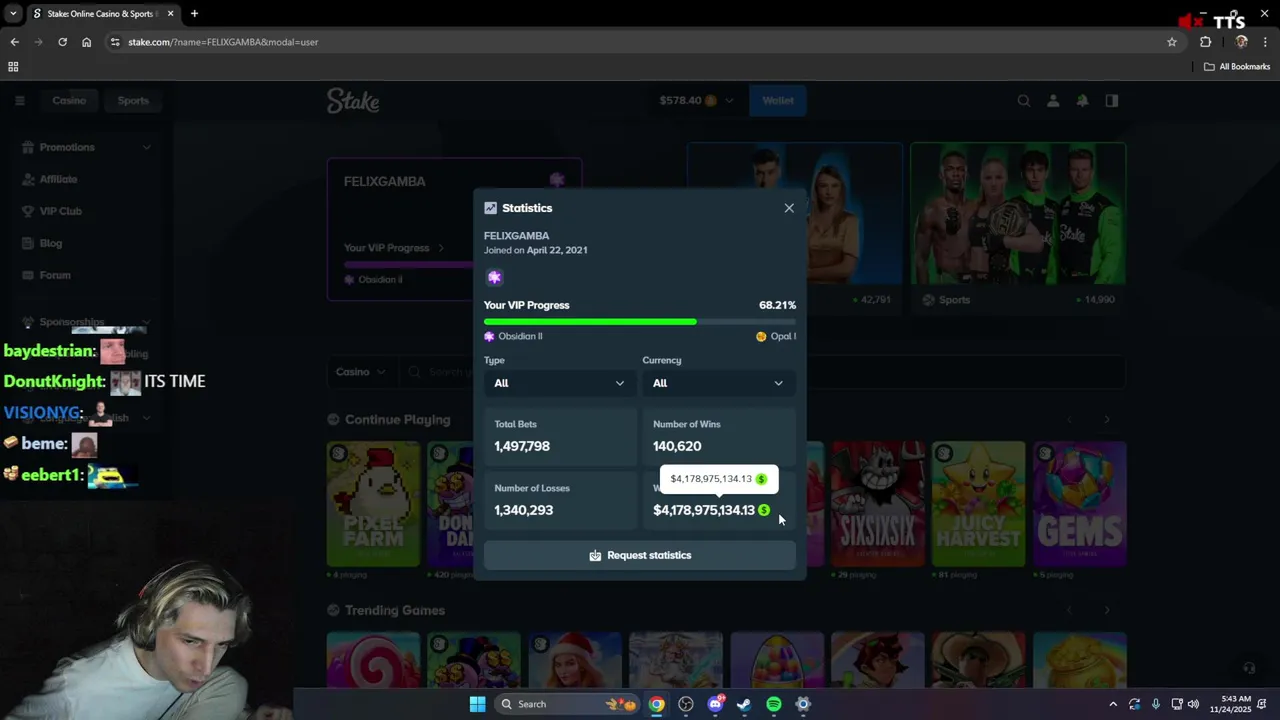
Task: Open the Type dropdown set to All
Action: pyautogui.click(x=560, y=383)
